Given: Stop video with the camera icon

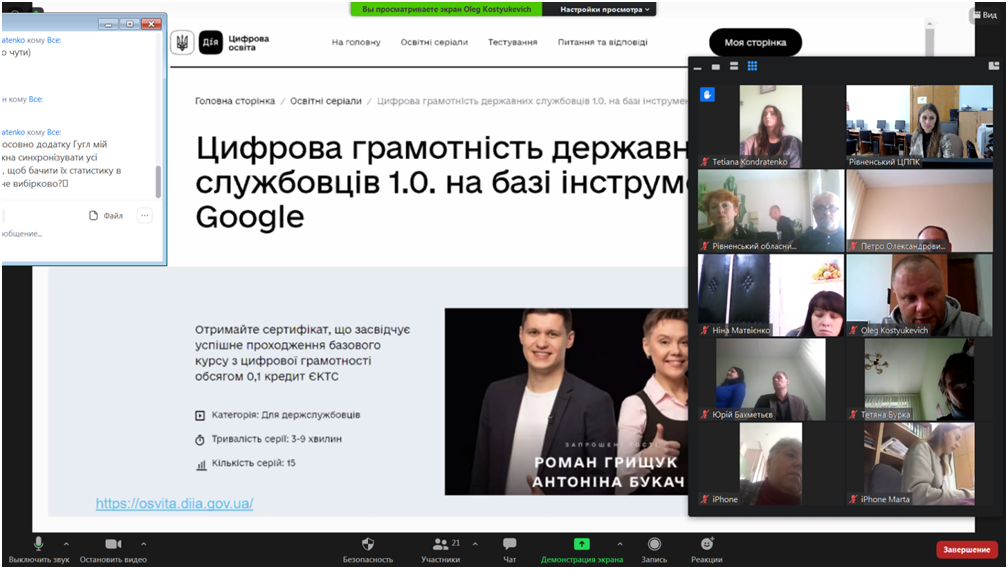Looking at the screenshot, I should tap(113, 544).
